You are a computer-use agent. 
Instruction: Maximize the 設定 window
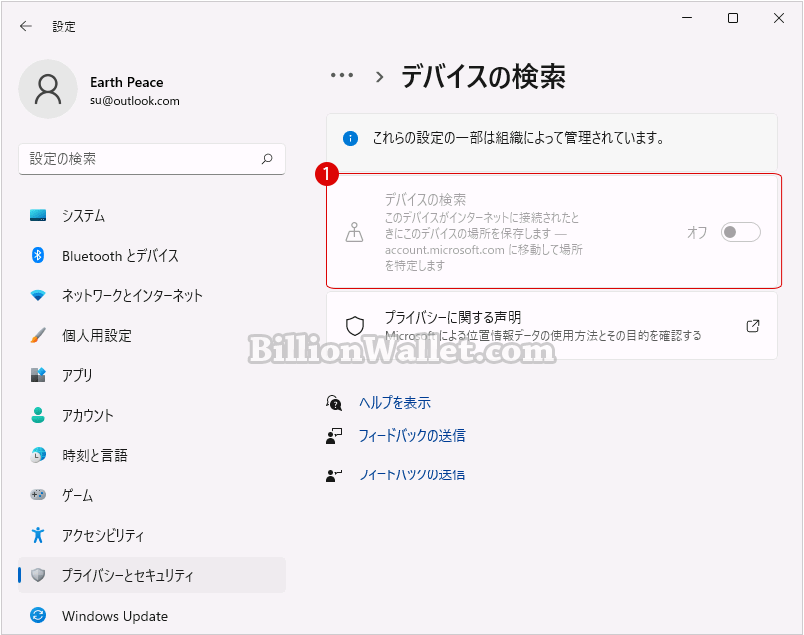[733, 18]
